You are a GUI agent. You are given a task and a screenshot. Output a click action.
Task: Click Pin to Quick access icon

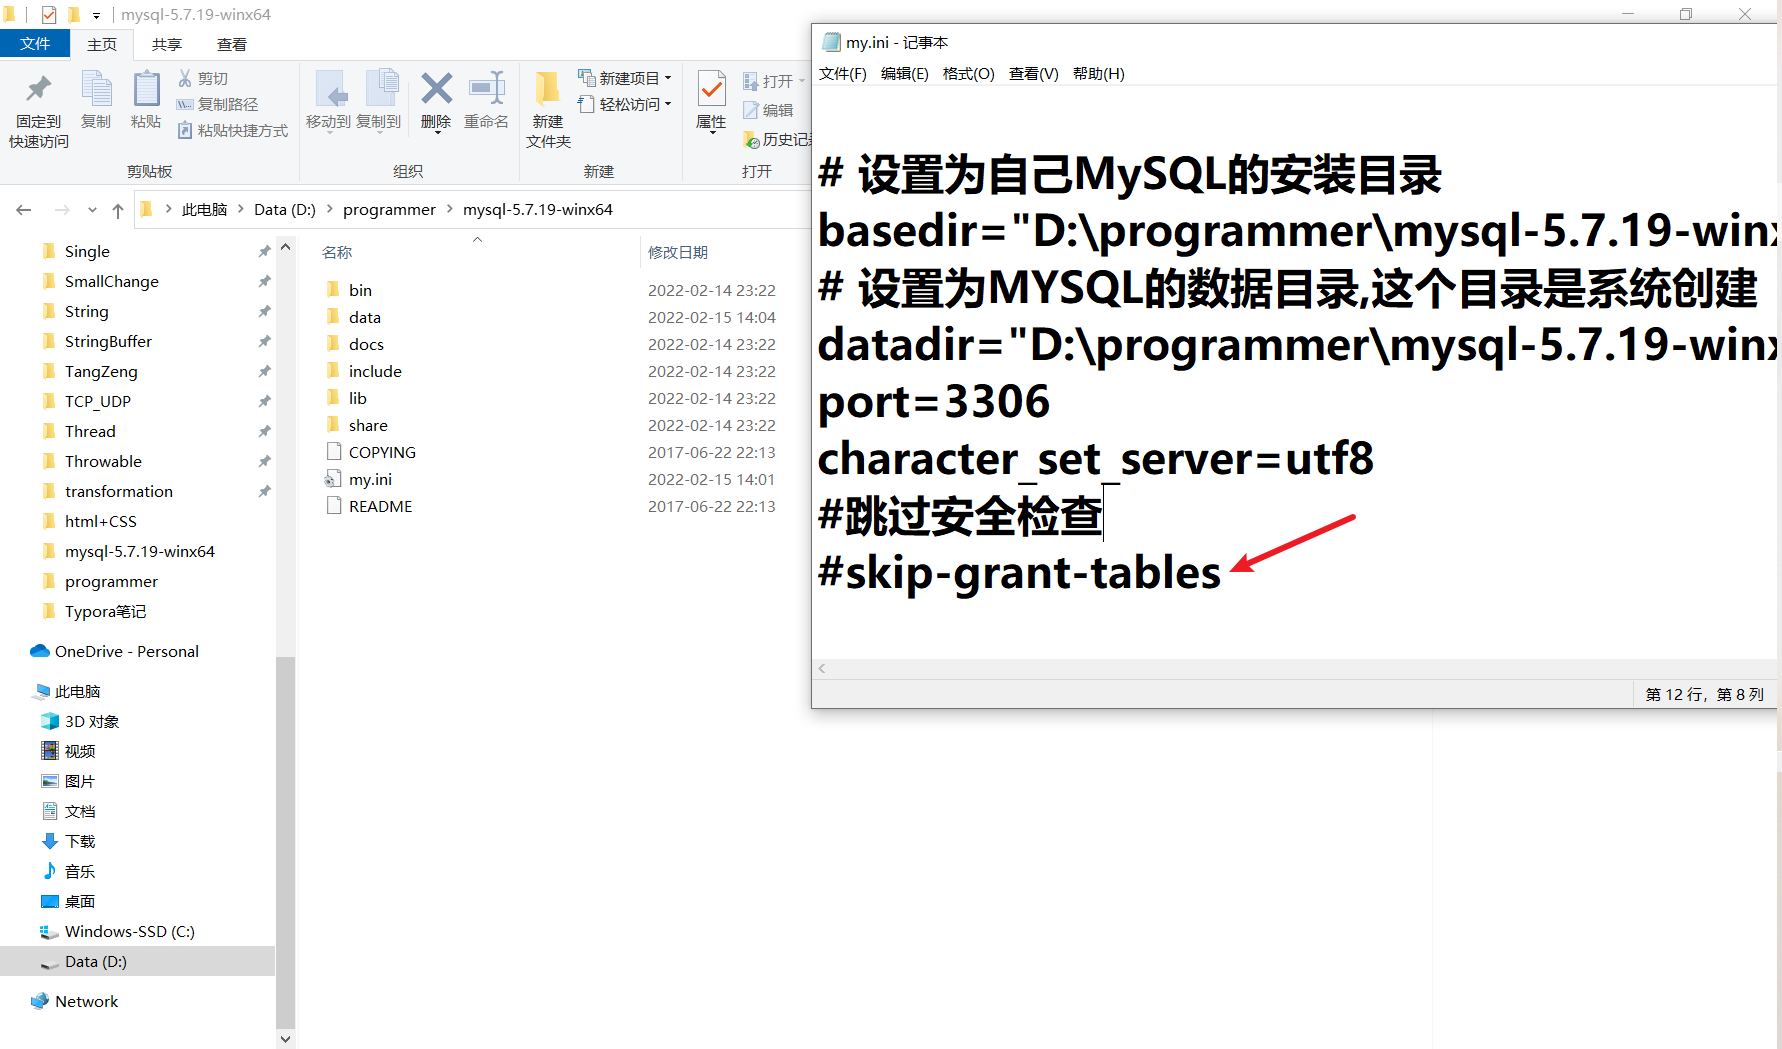(38, 89)
